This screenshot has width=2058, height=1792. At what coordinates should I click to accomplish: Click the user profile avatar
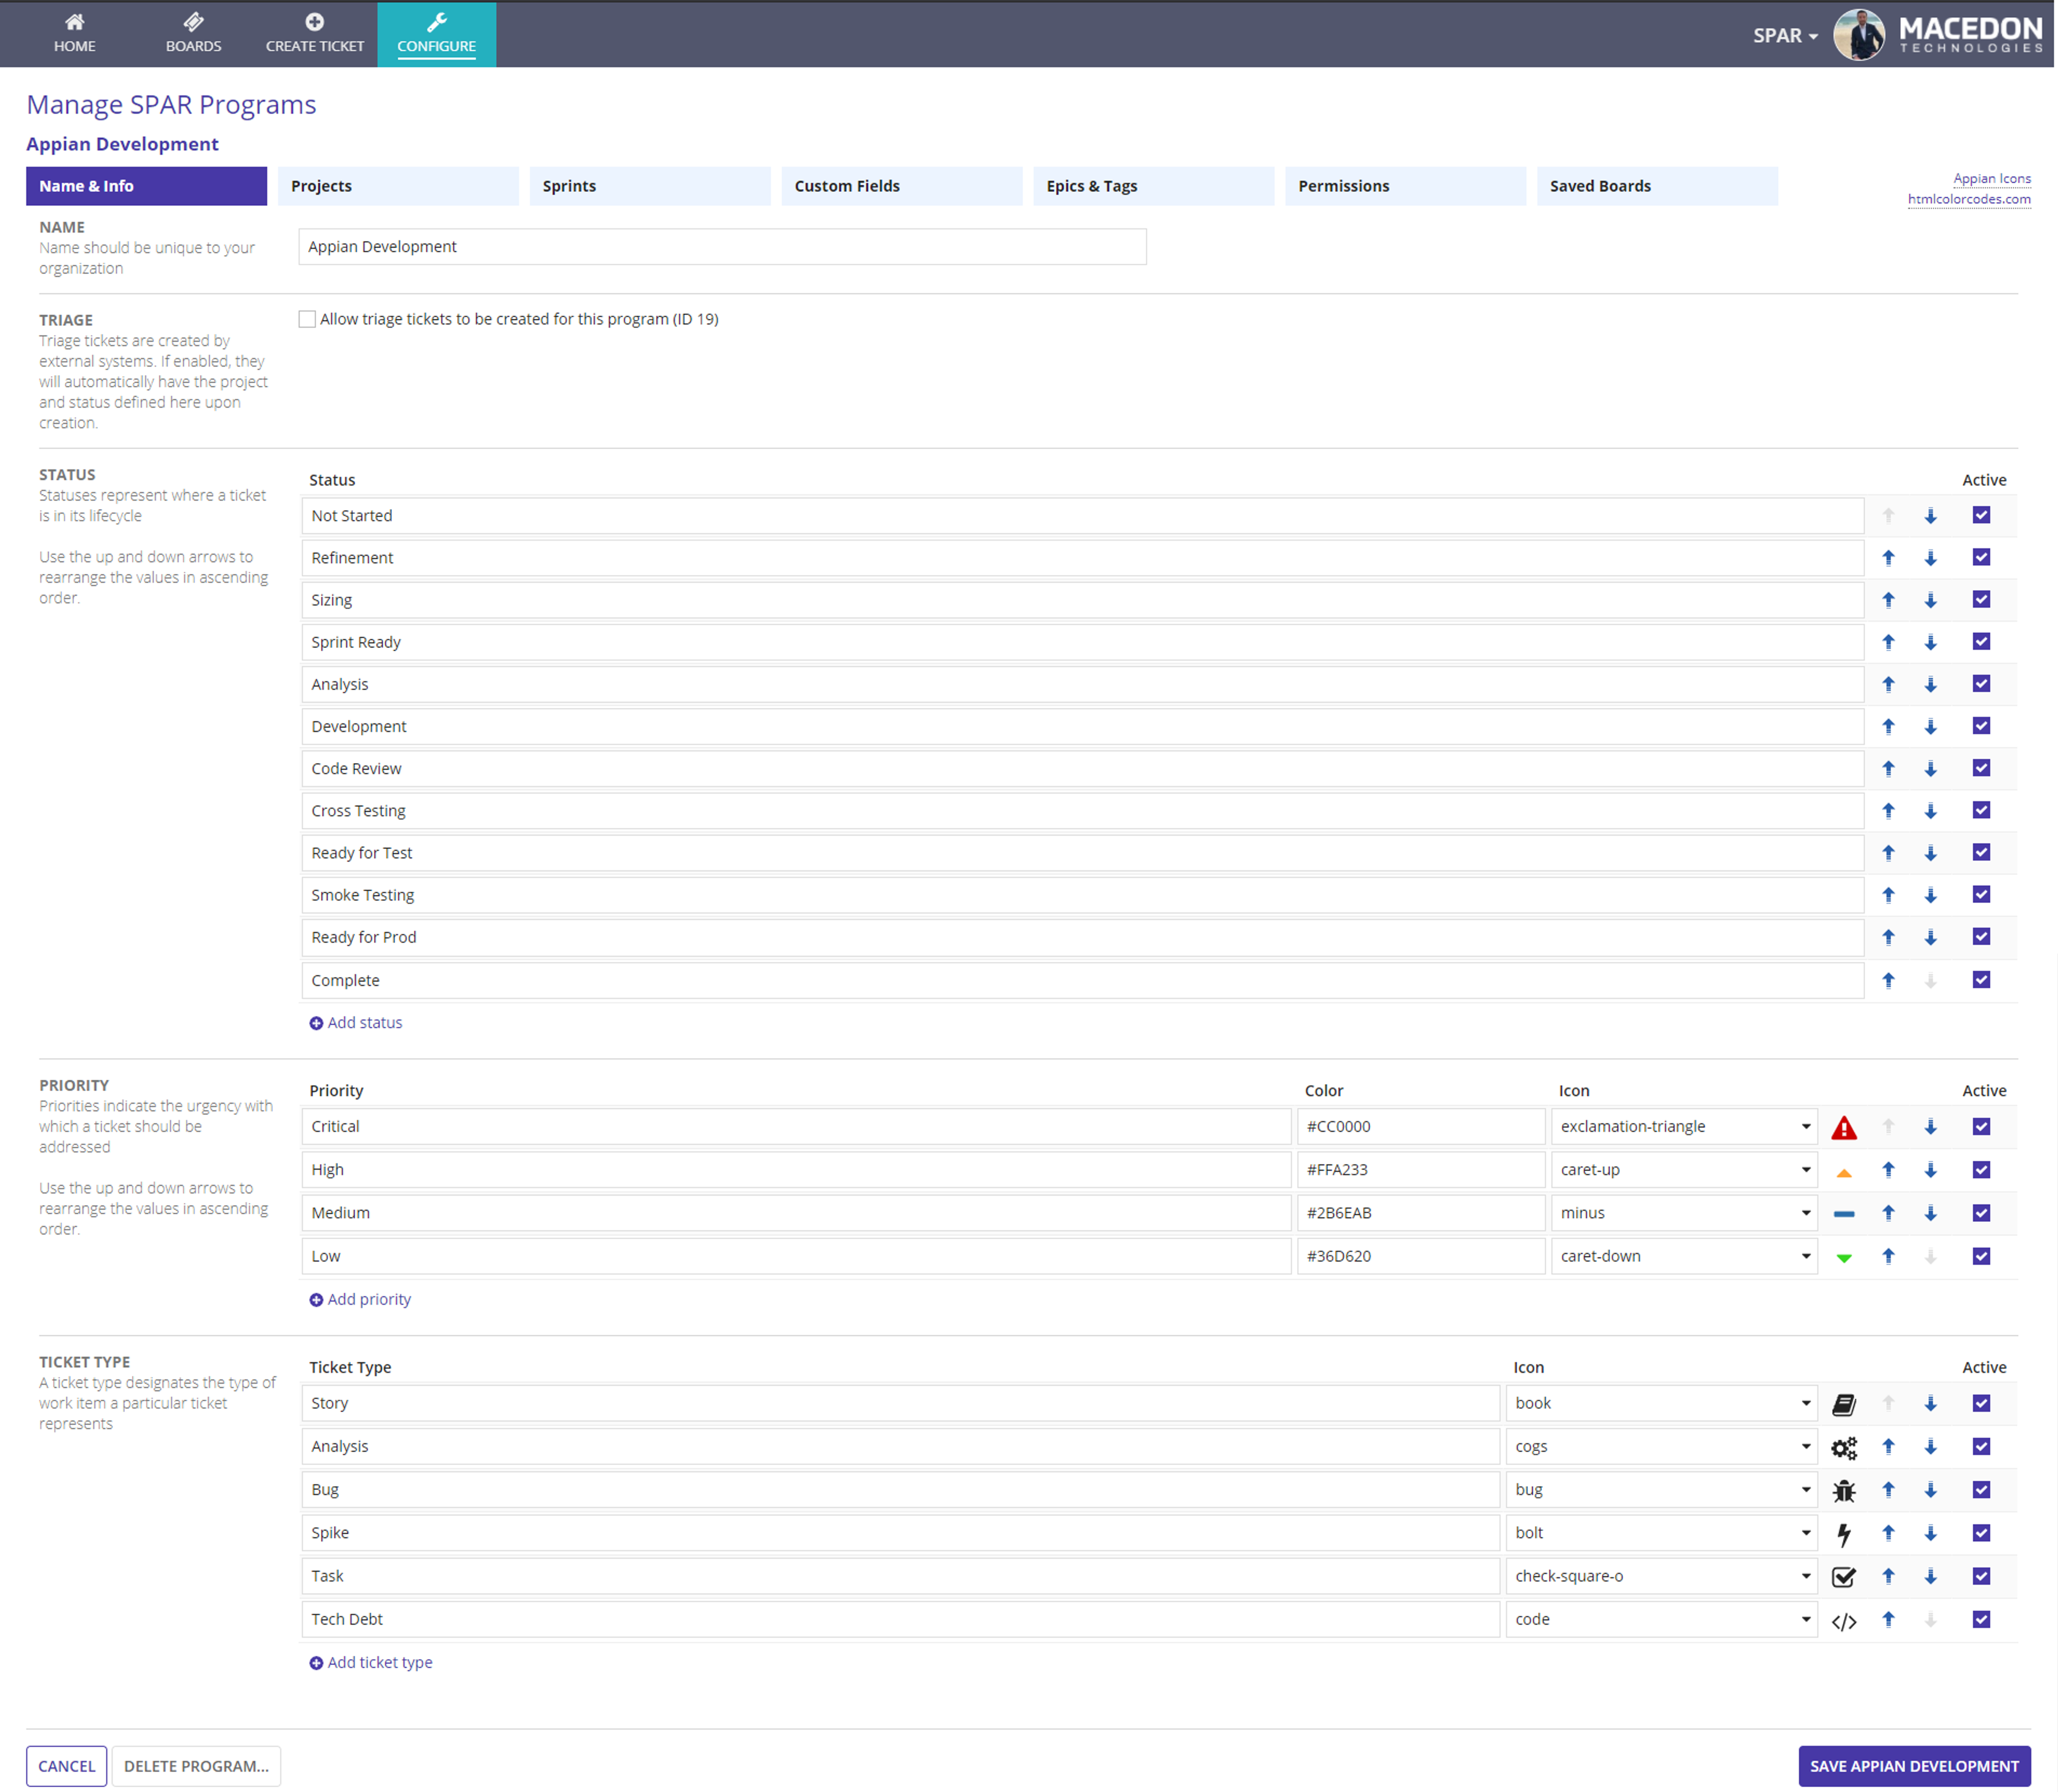click(x=1858, y=35)
